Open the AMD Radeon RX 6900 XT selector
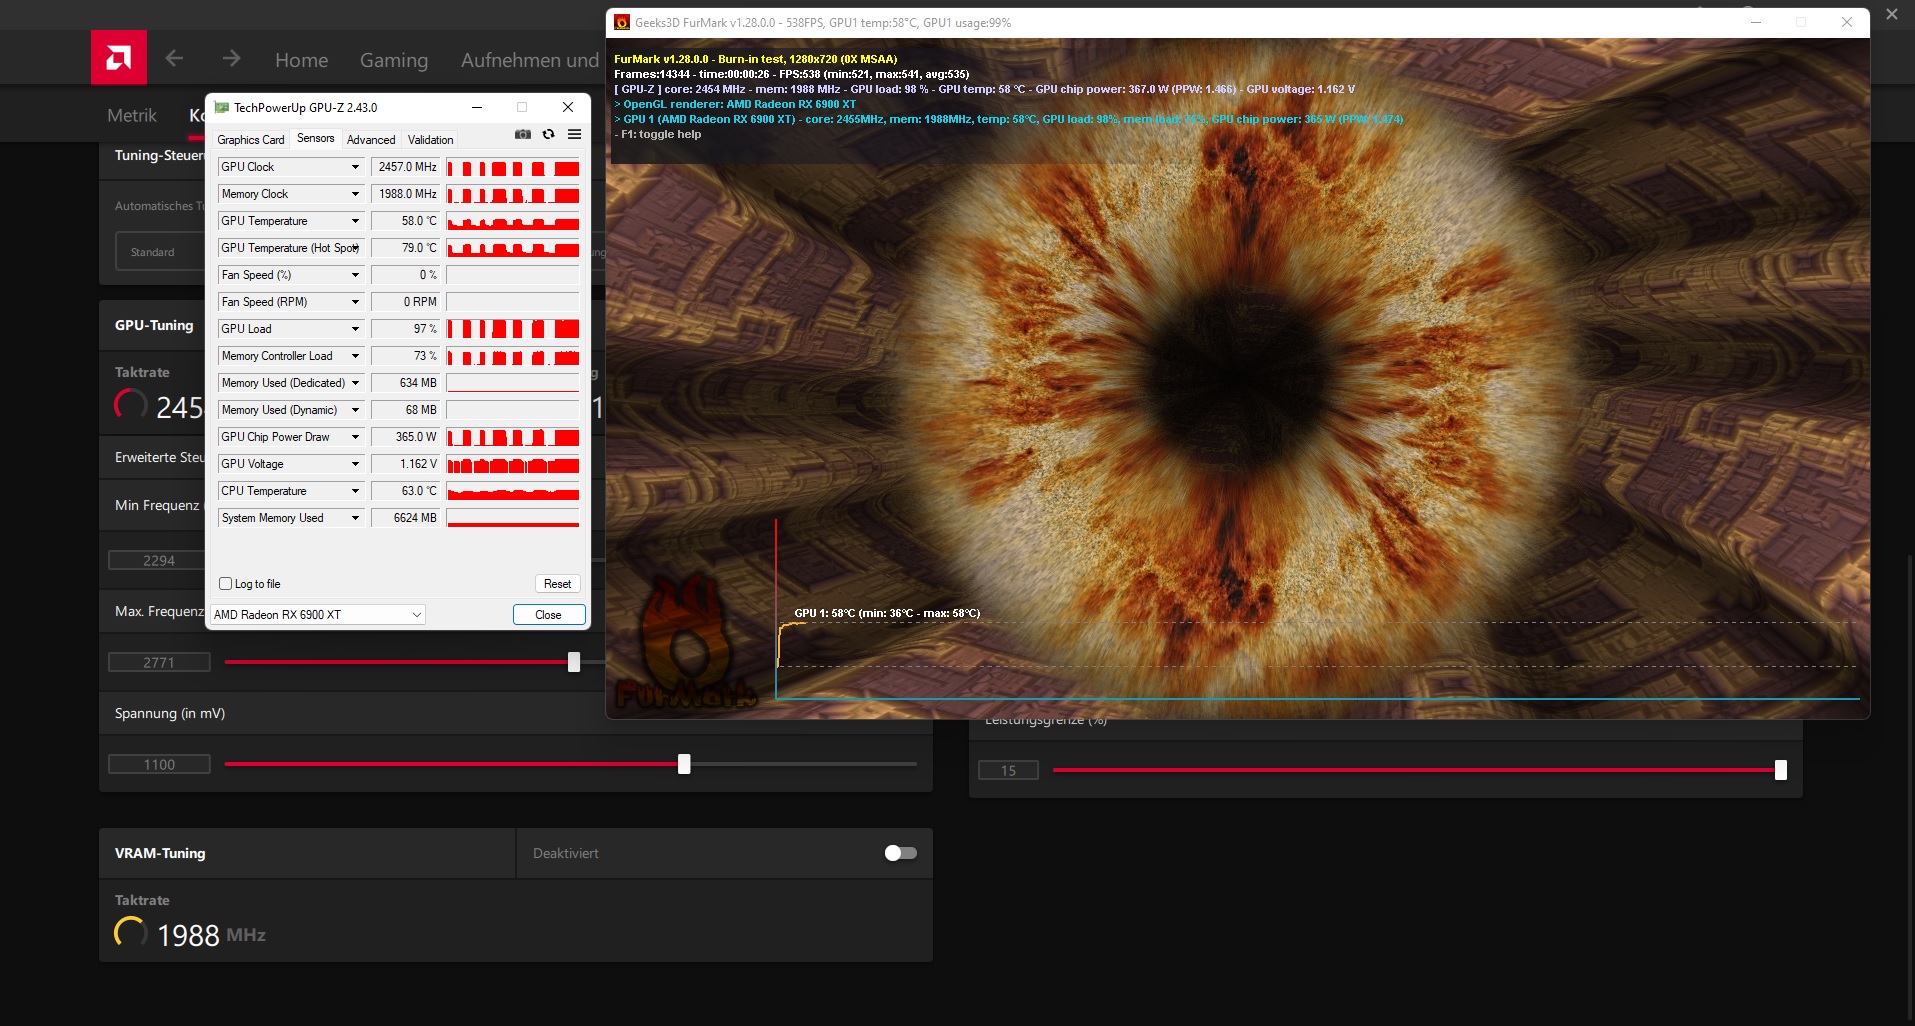1915x1026 pixels. pos(318,615)
